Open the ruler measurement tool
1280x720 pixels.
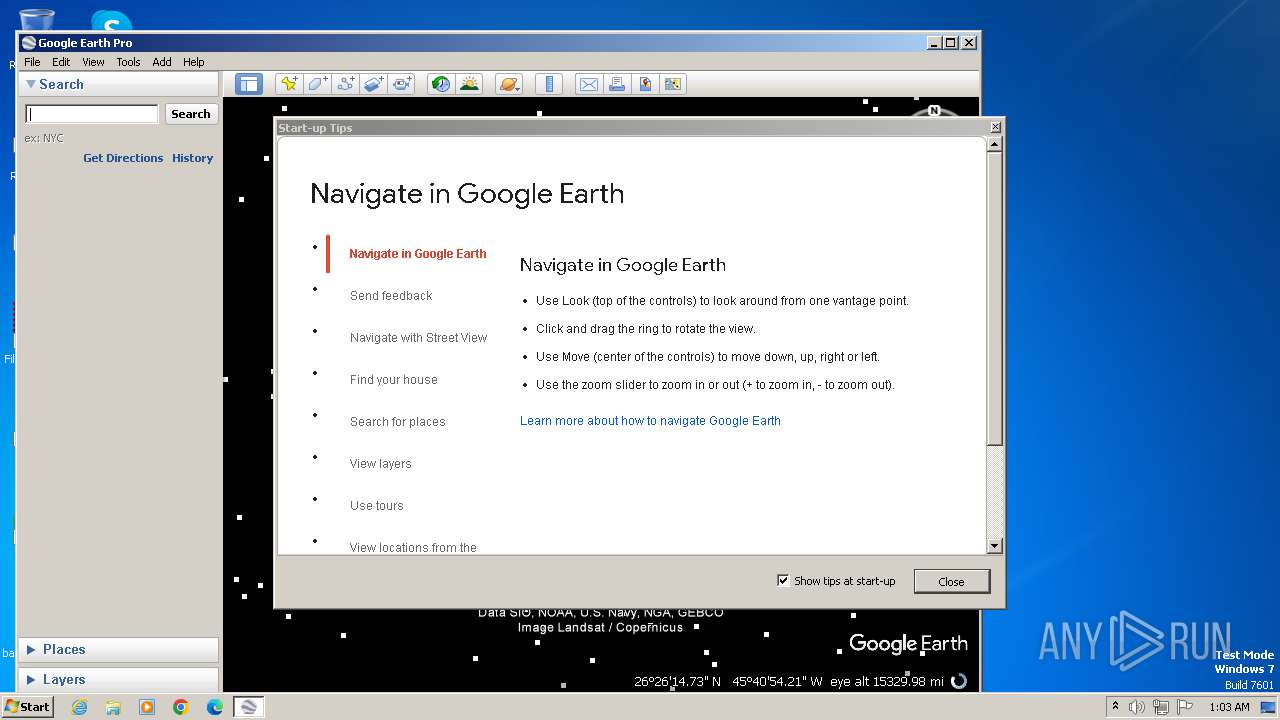coord(549,84)
